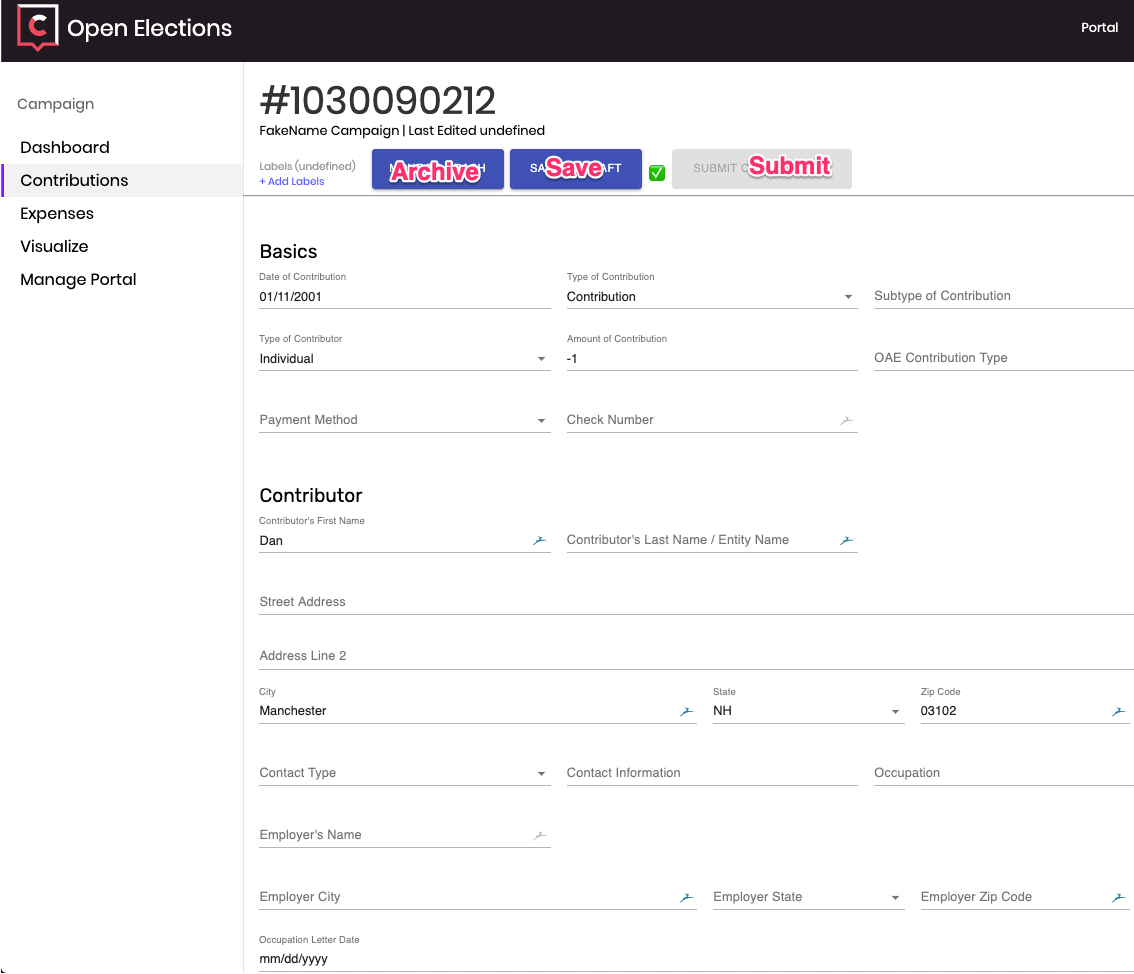Click the Contact Information field

tap(712, 773)
